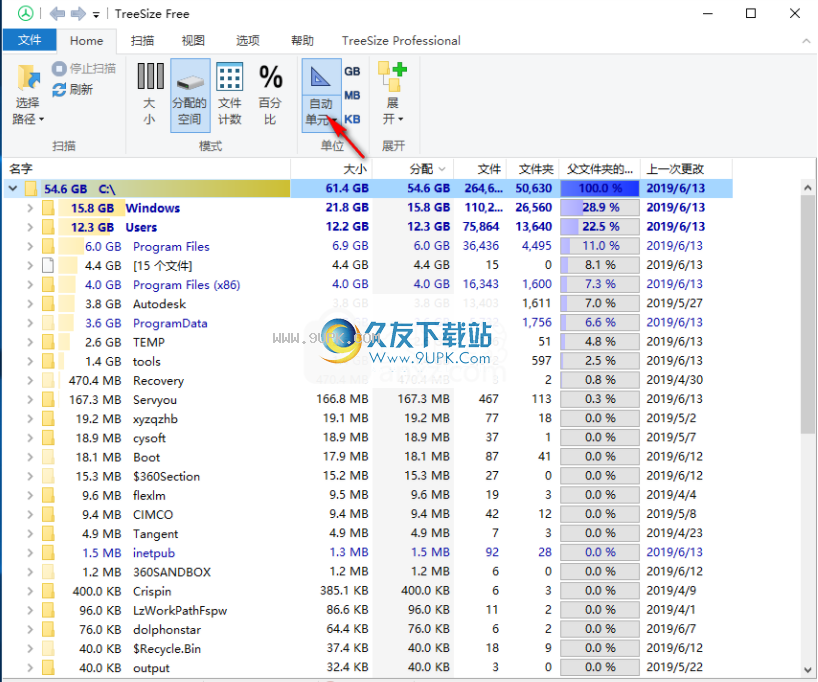
Task: Click the 100.0 % bar for C:\
Action: pyautogui.click(x=600, y=188)
